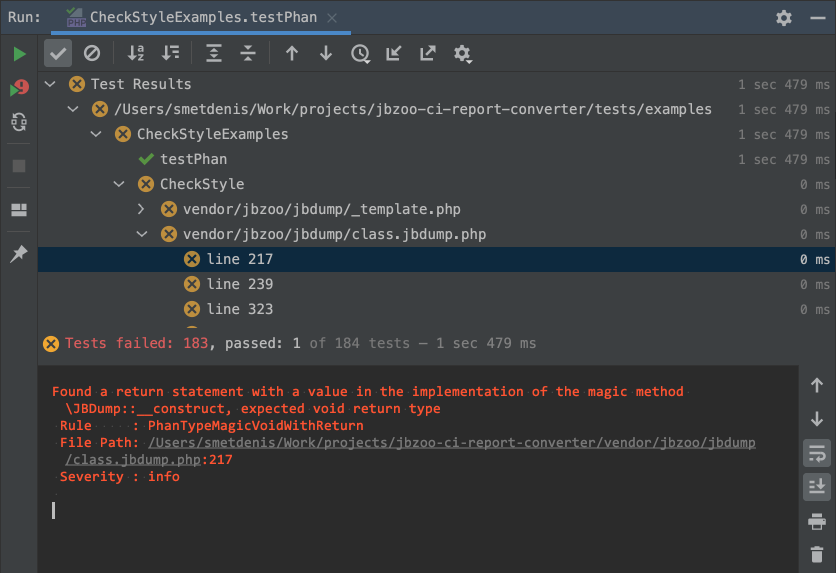Clear all console output trash icon
The height and width of the screenshot is (573, 836).
[x=817, y=555]
